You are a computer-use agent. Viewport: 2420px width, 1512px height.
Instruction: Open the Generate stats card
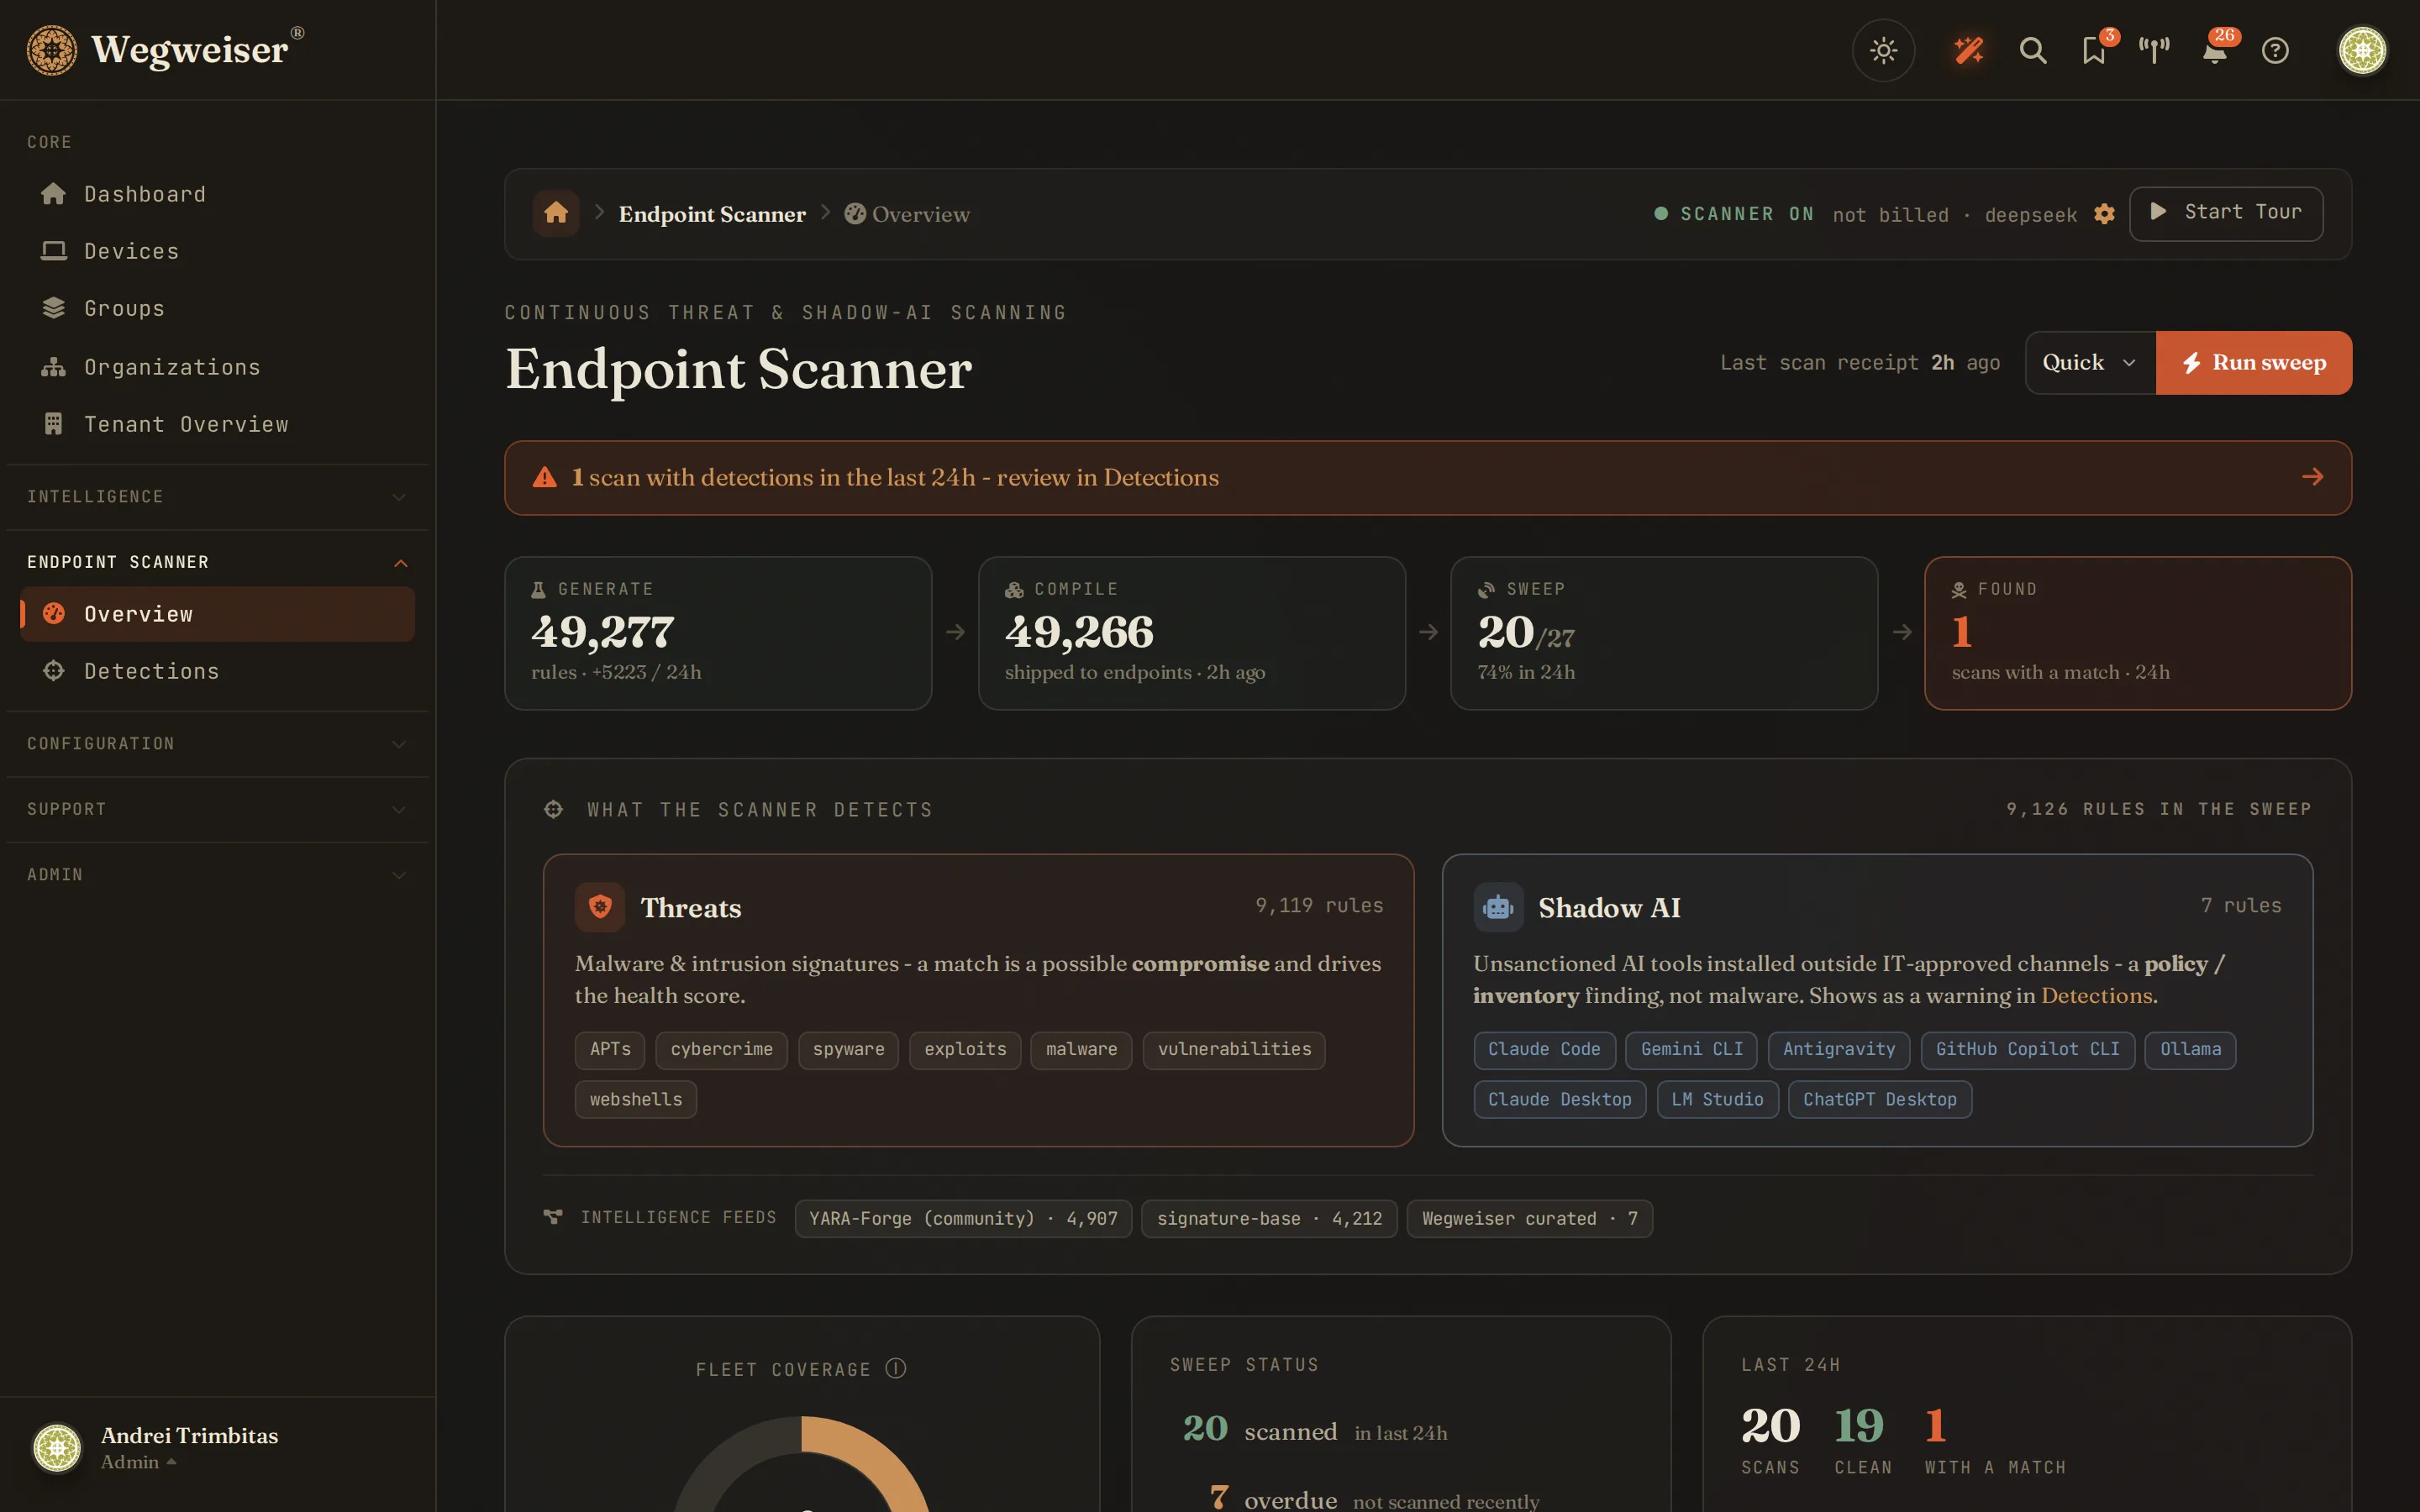coord(718,633)
